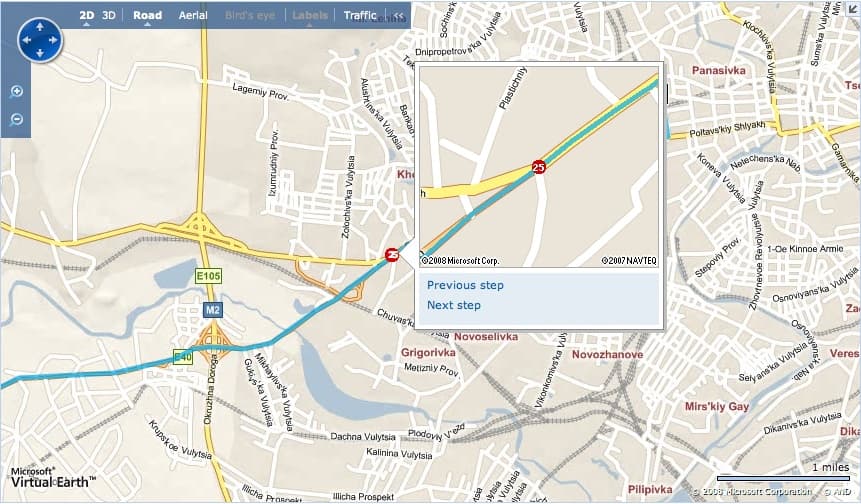Pan map right with compass arrow

pos(53,40)
